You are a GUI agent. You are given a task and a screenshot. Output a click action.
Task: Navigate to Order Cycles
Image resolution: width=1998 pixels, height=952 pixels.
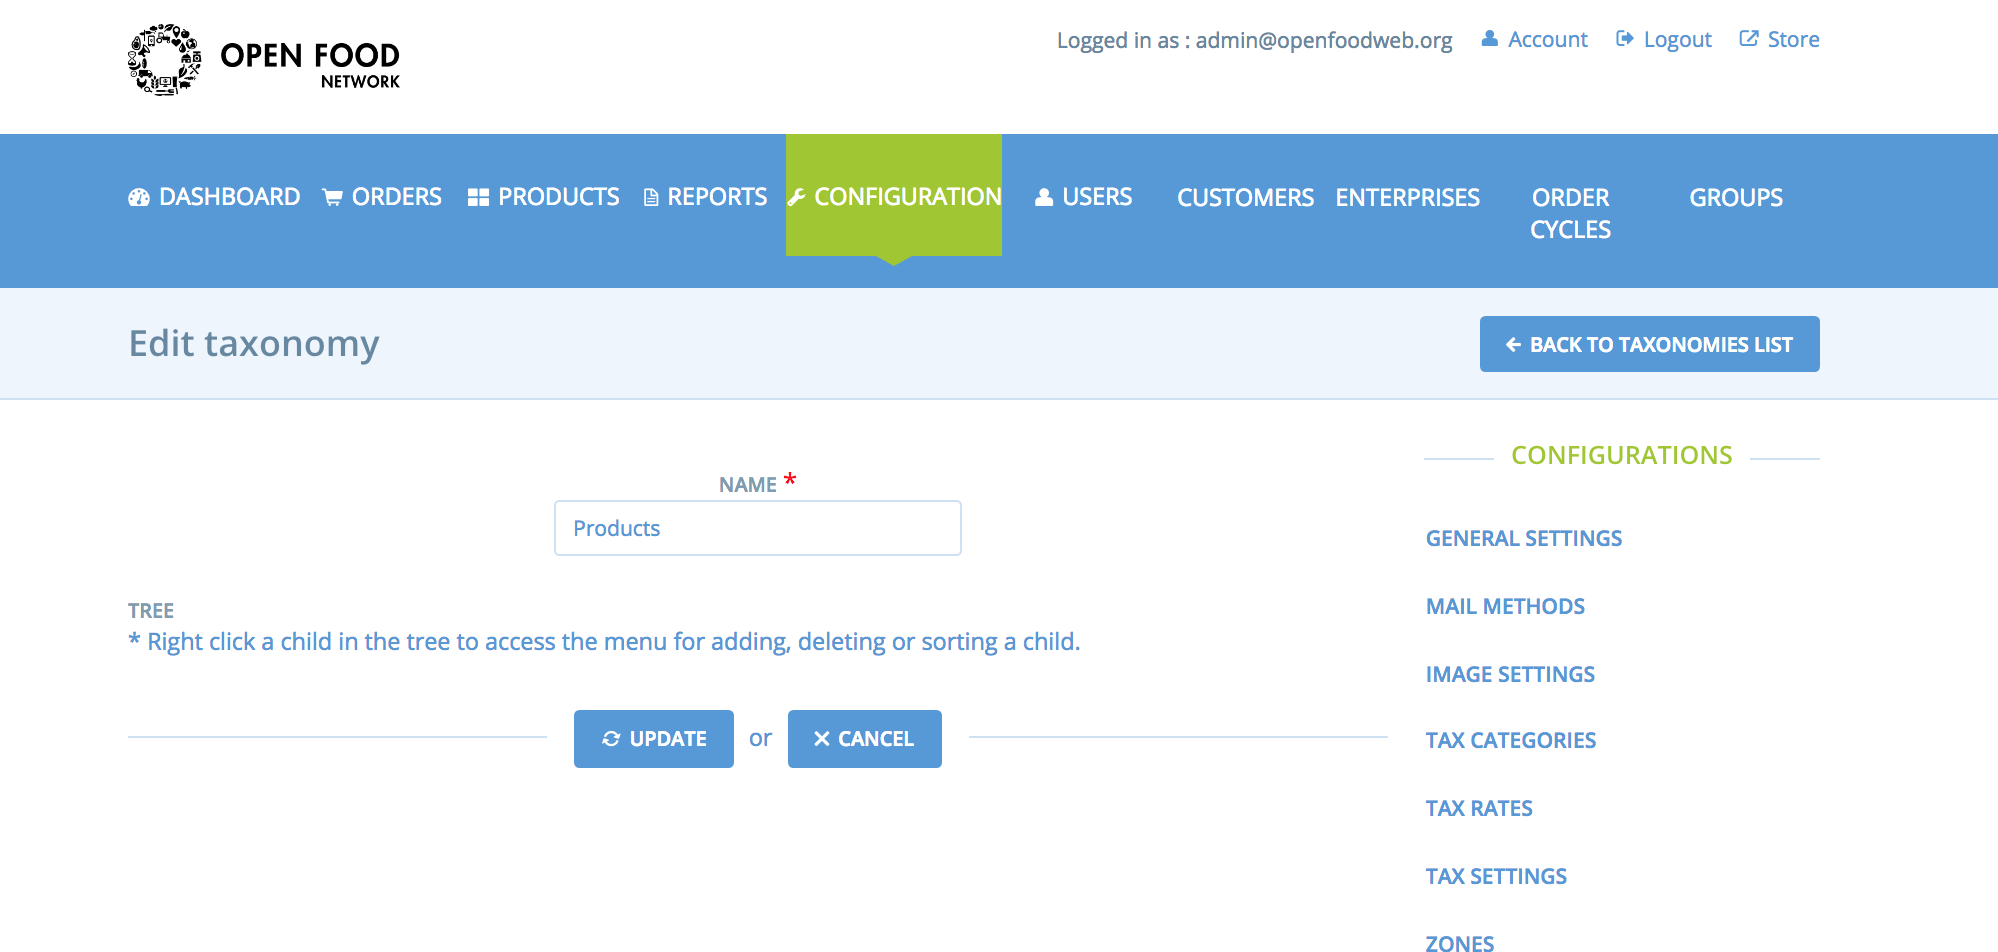(x=1569, y=212)
